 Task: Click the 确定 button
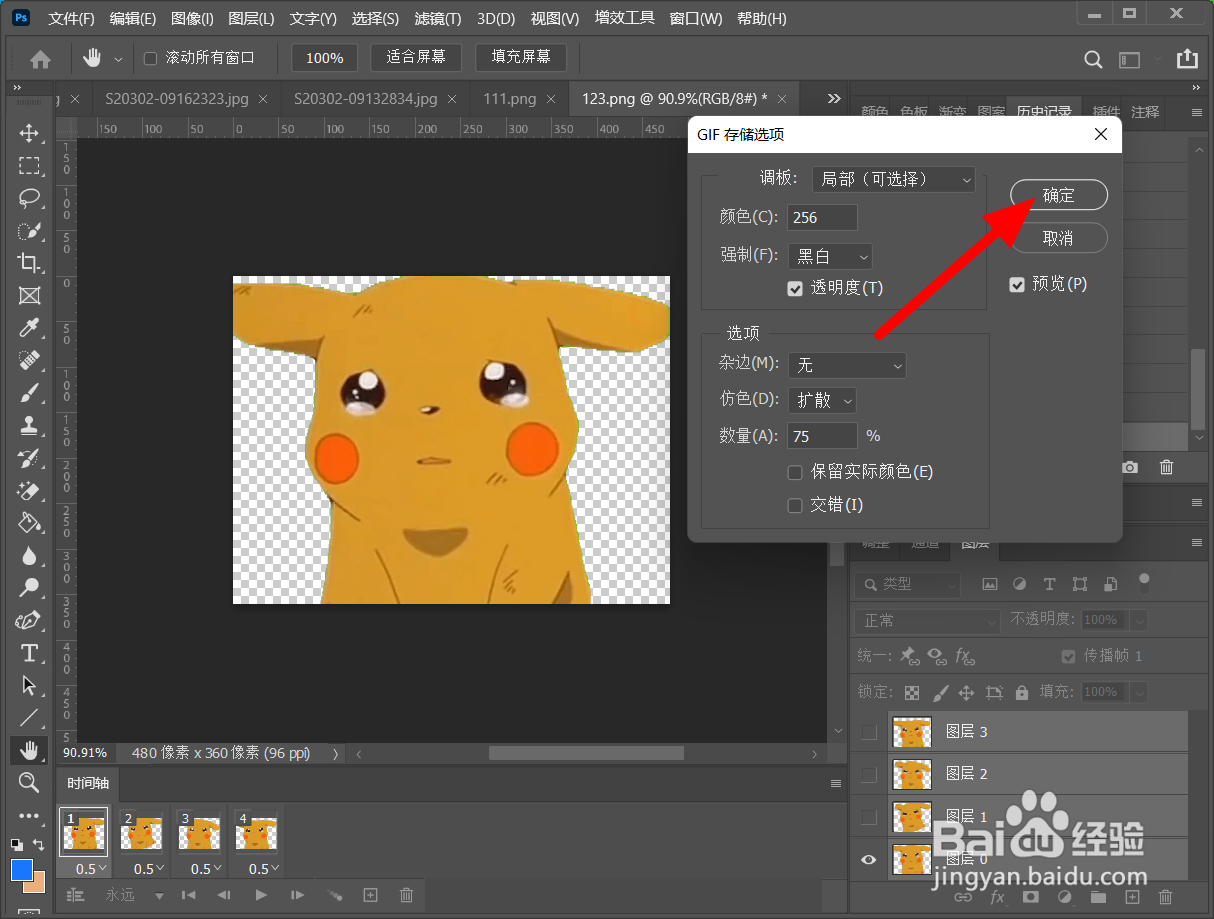point(1059,195)
